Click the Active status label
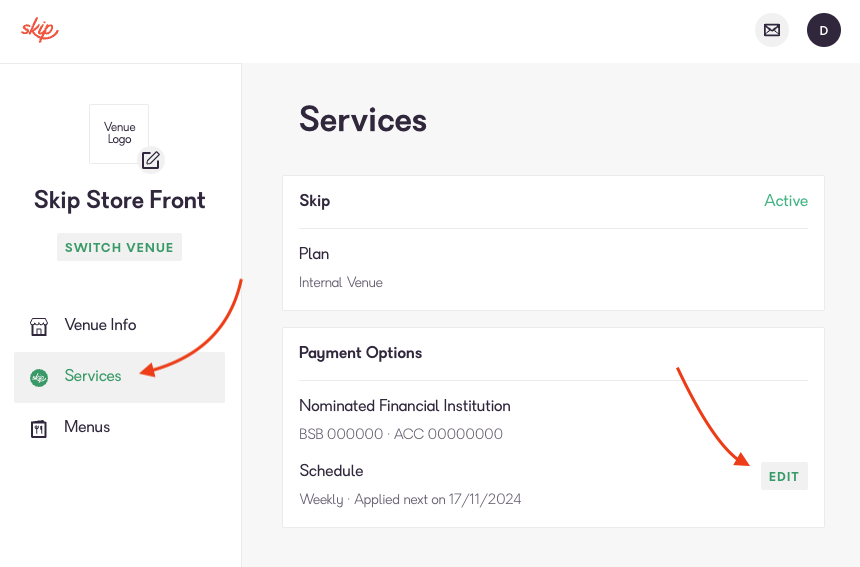Viewport: 860px width, 567px height. tap(785, 201)
